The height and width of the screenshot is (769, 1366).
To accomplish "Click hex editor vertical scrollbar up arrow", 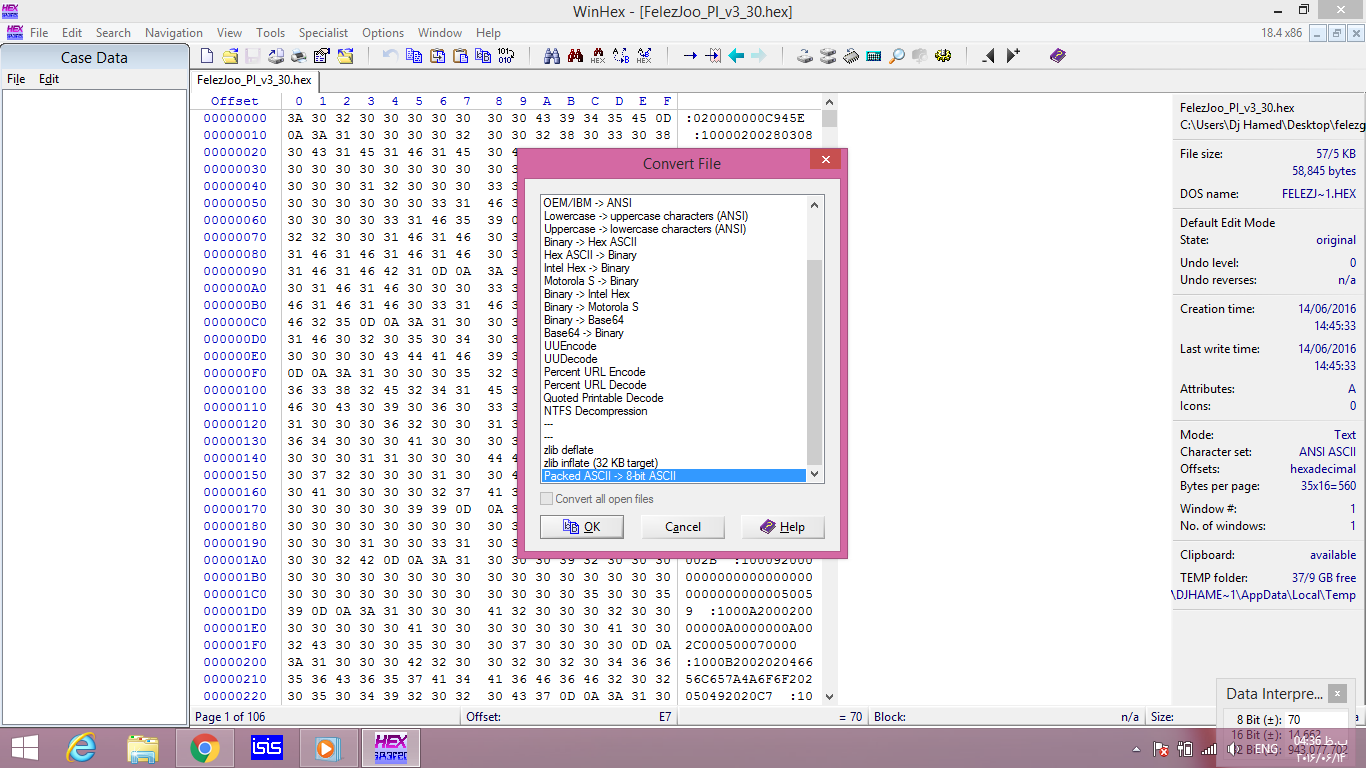I will pyautogui.click(x=828, y=102).
